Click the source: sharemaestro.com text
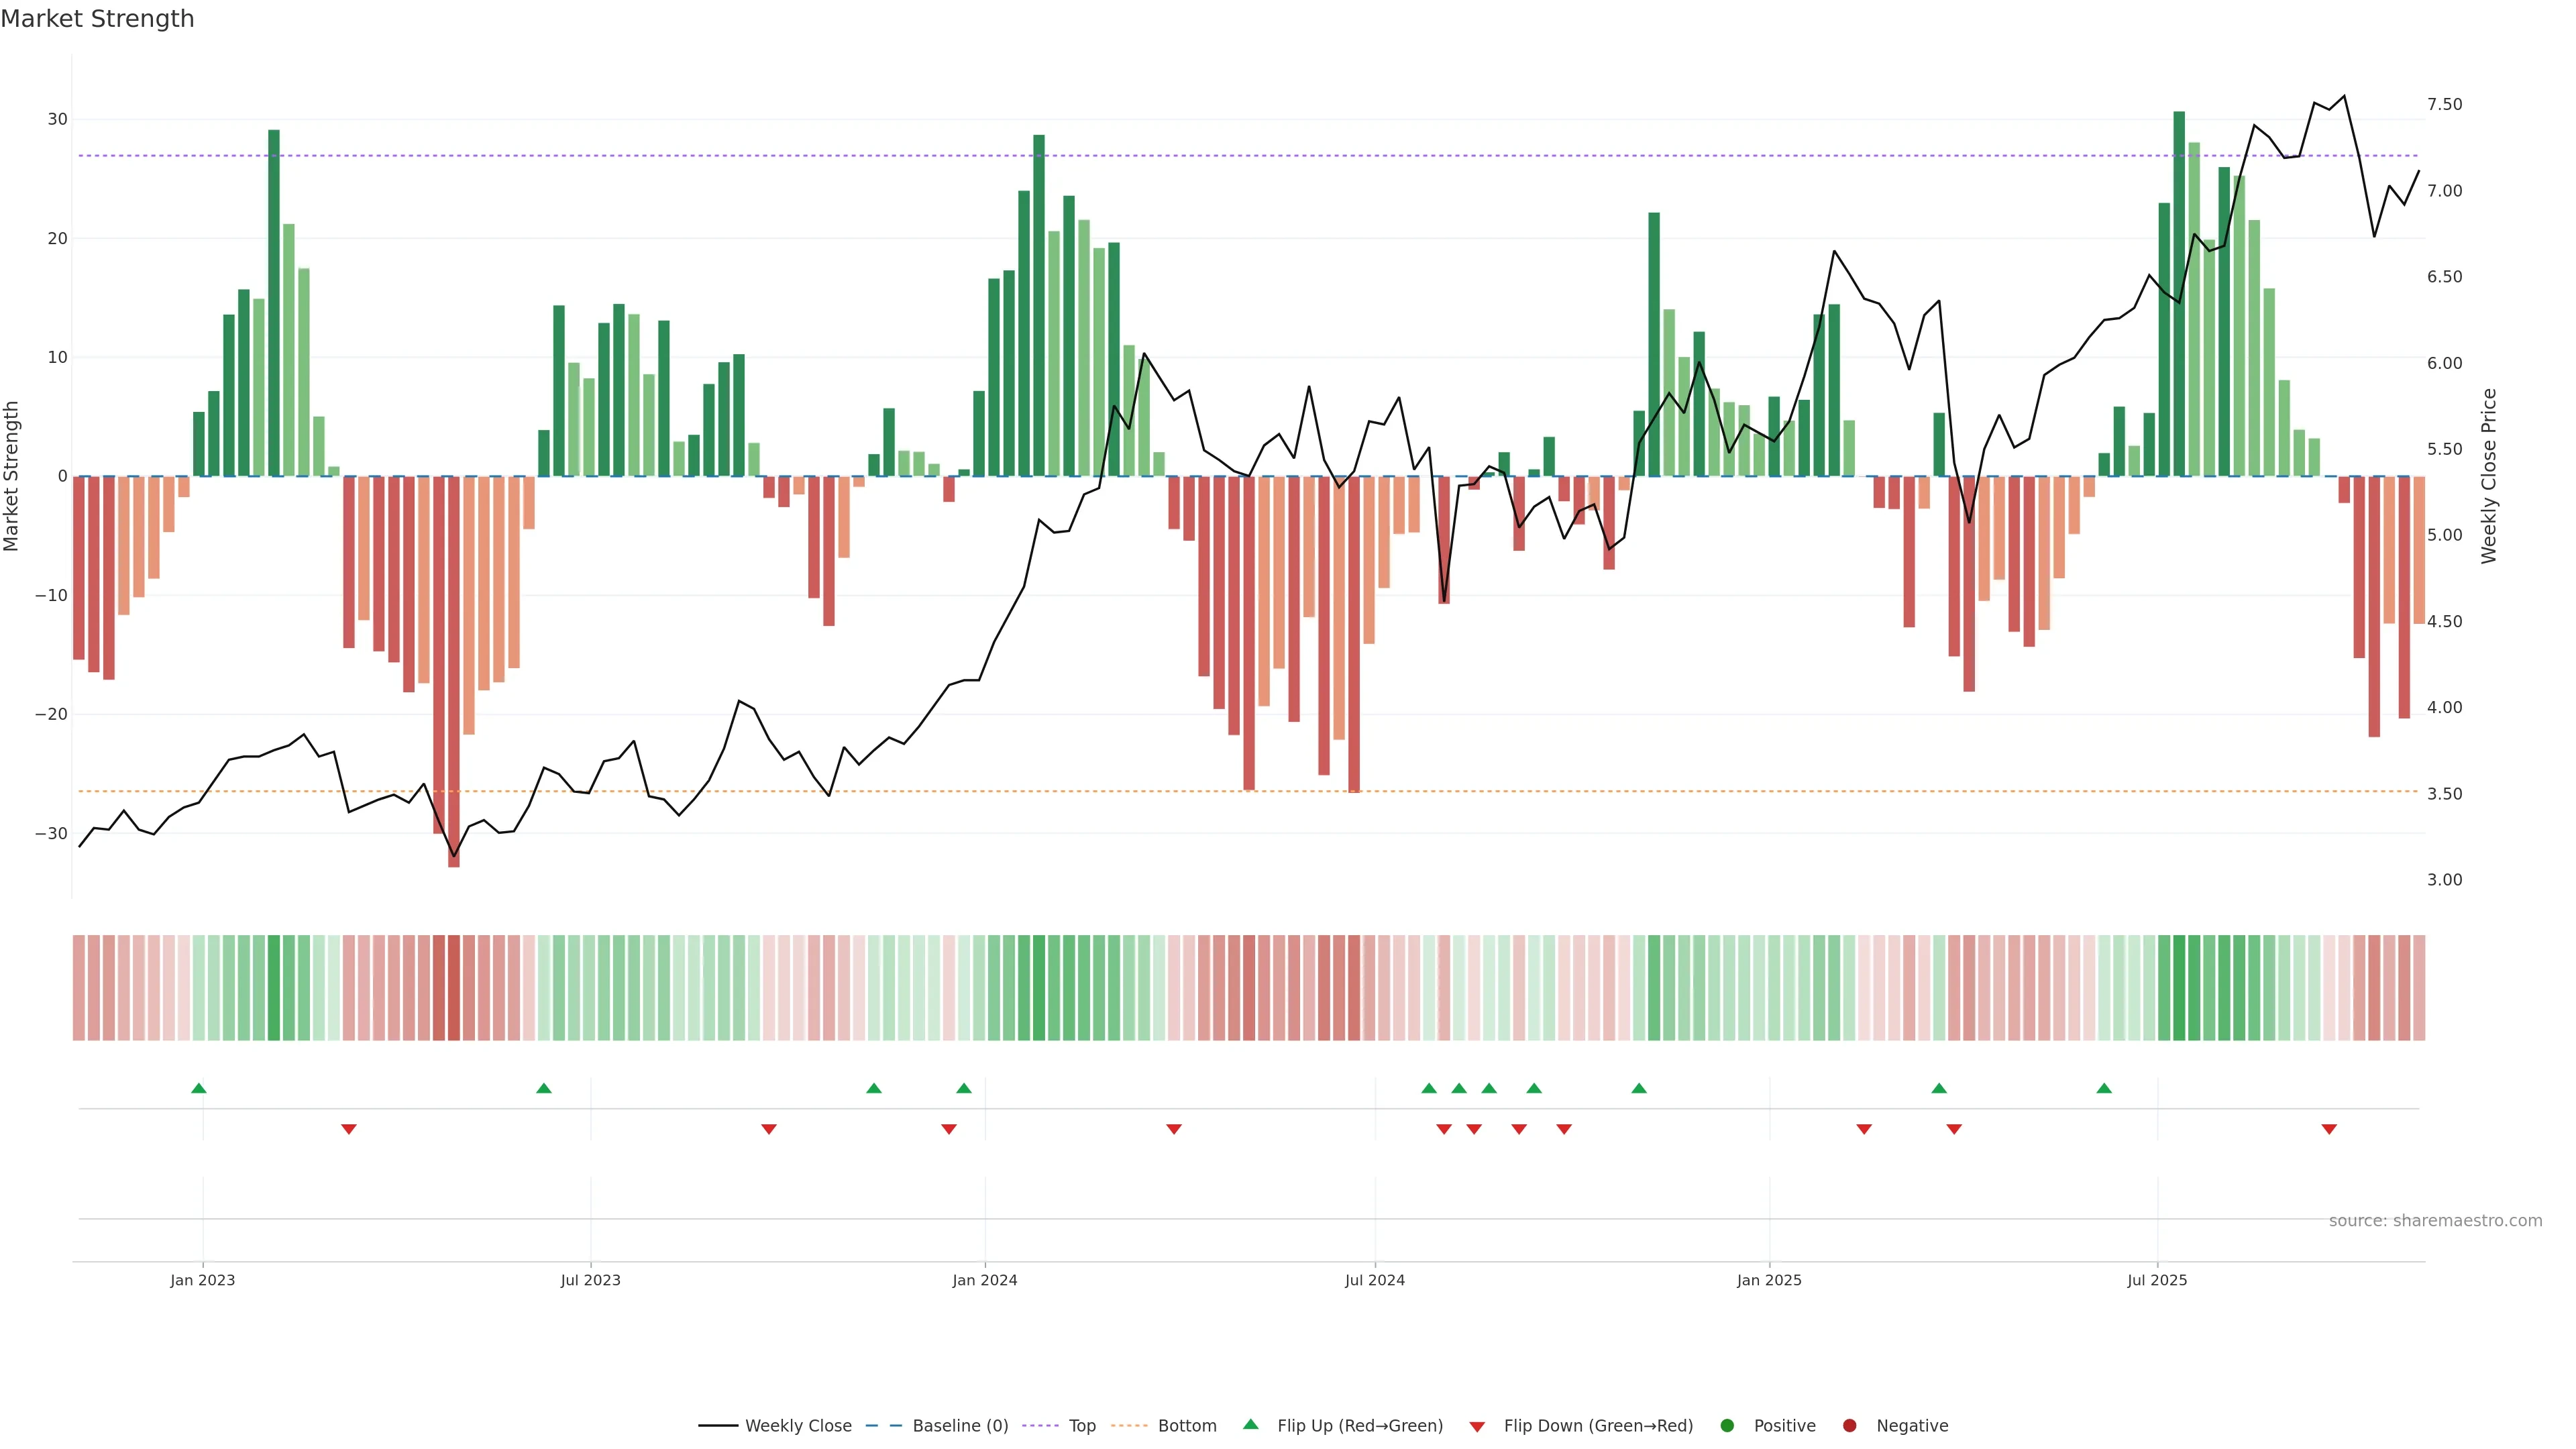This screenshot has width=2576, height=1449. click(2435, 1221)
